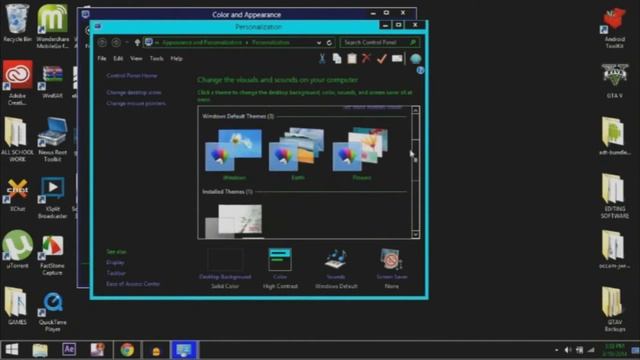Viewport: 640px width, 360px height.
Task: Select the FastStone Capture desktop icon
Action: tap(53, 256)
